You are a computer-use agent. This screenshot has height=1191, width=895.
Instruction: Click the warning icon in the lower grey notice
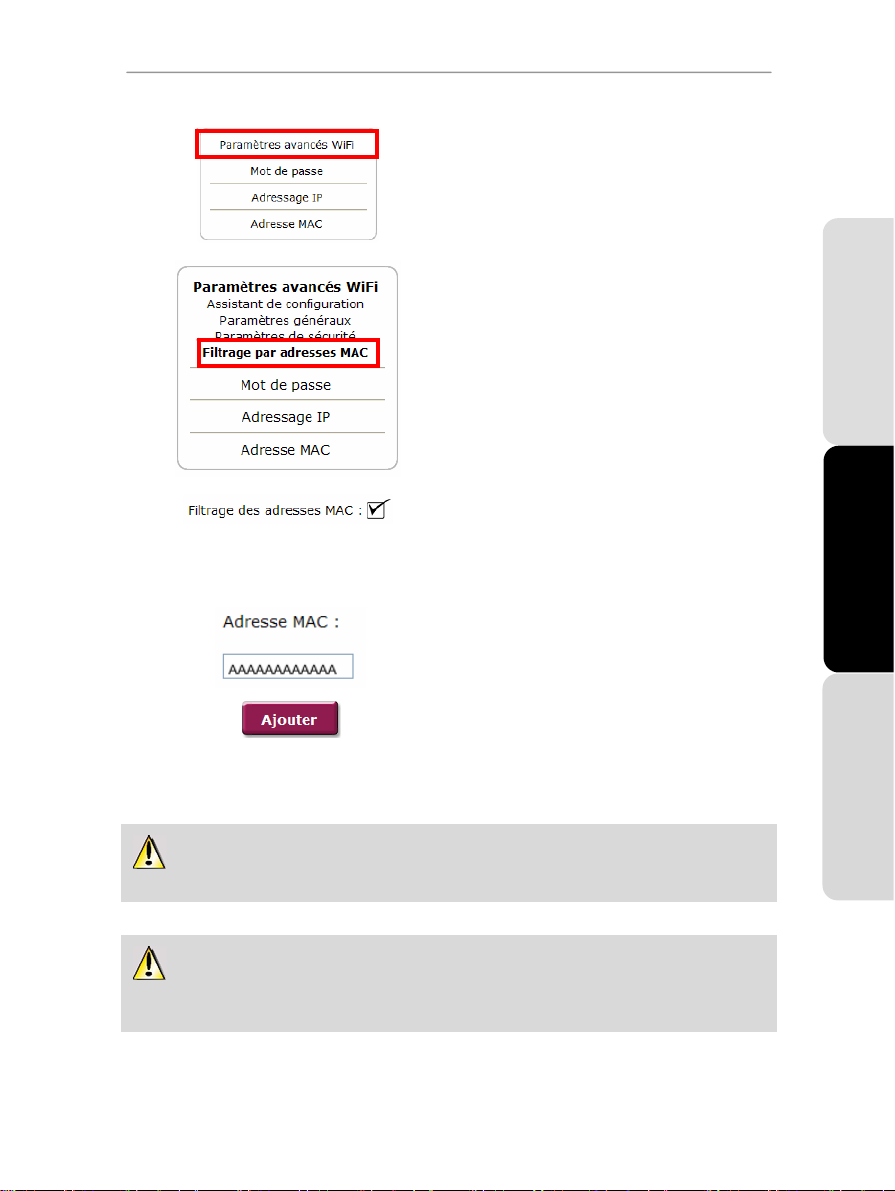pos(149,963)
